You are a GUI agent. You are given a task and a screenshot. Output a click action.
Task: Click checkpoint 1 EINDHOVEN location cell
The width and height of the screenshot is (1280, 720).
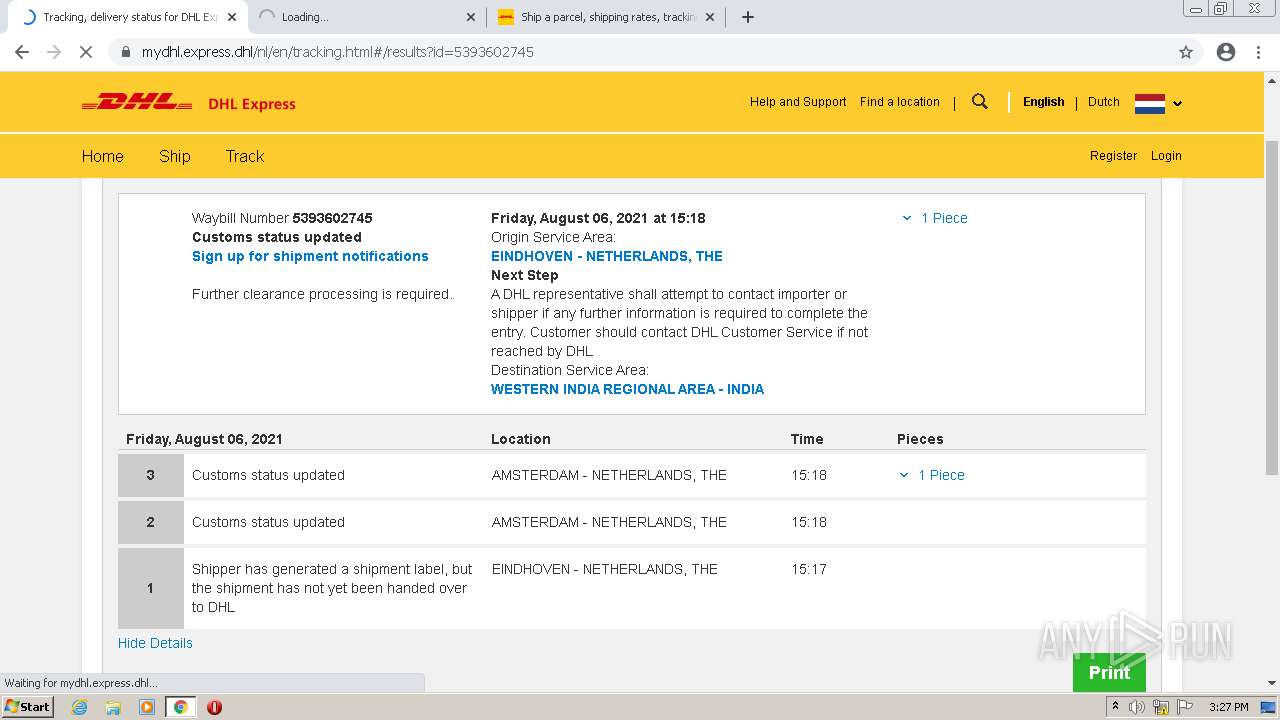[605, 569]
